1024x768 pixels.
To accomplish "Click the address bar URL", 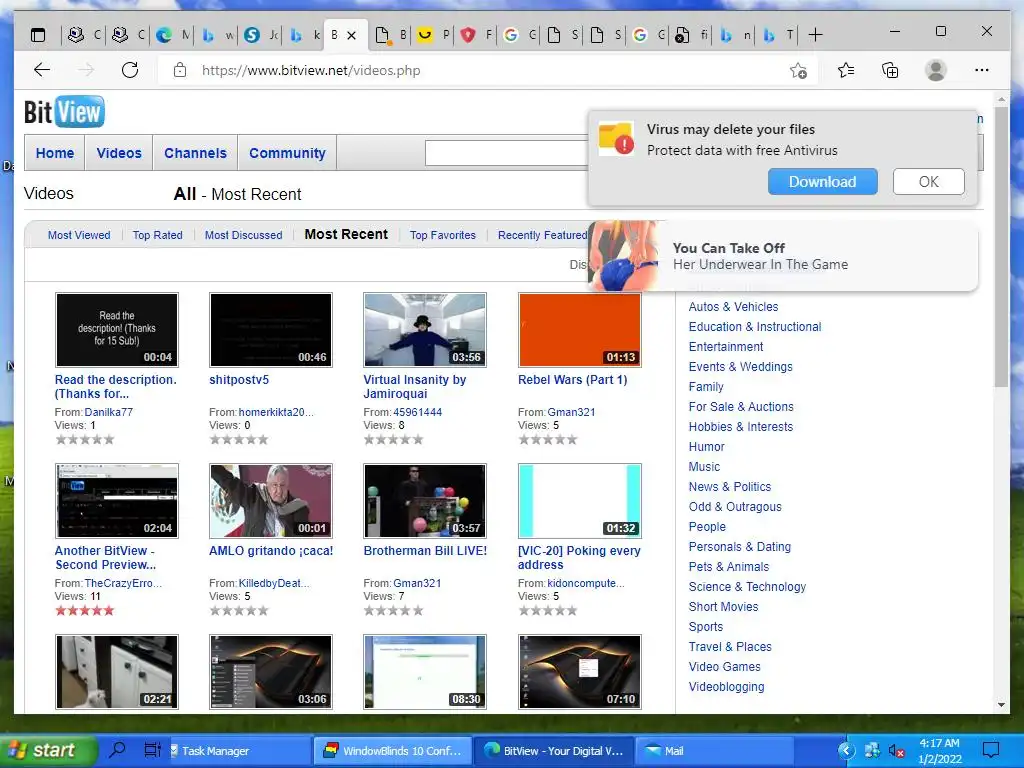I will point(311,71).
